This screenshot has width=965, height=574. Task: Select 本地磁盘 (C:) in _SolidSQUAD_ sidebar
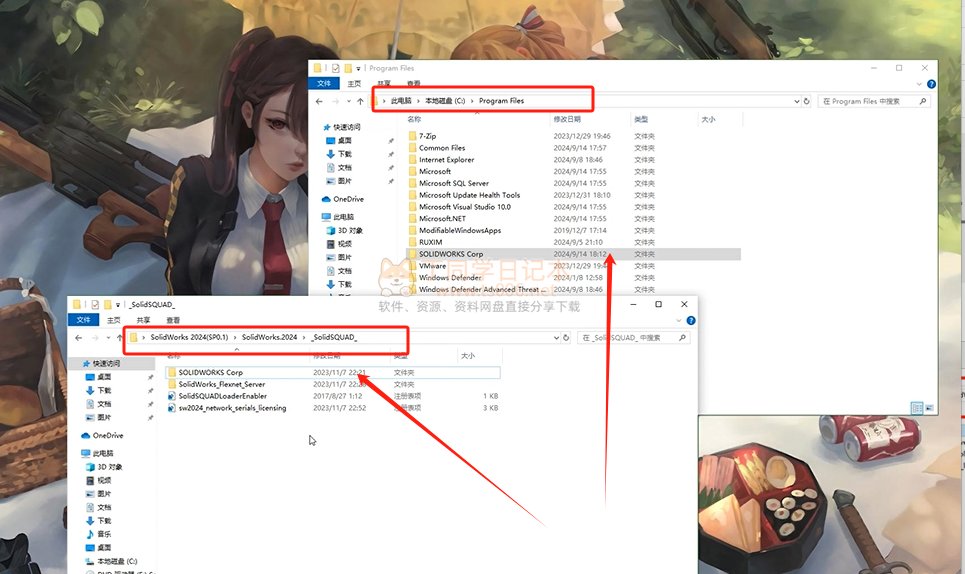(117, 561)
